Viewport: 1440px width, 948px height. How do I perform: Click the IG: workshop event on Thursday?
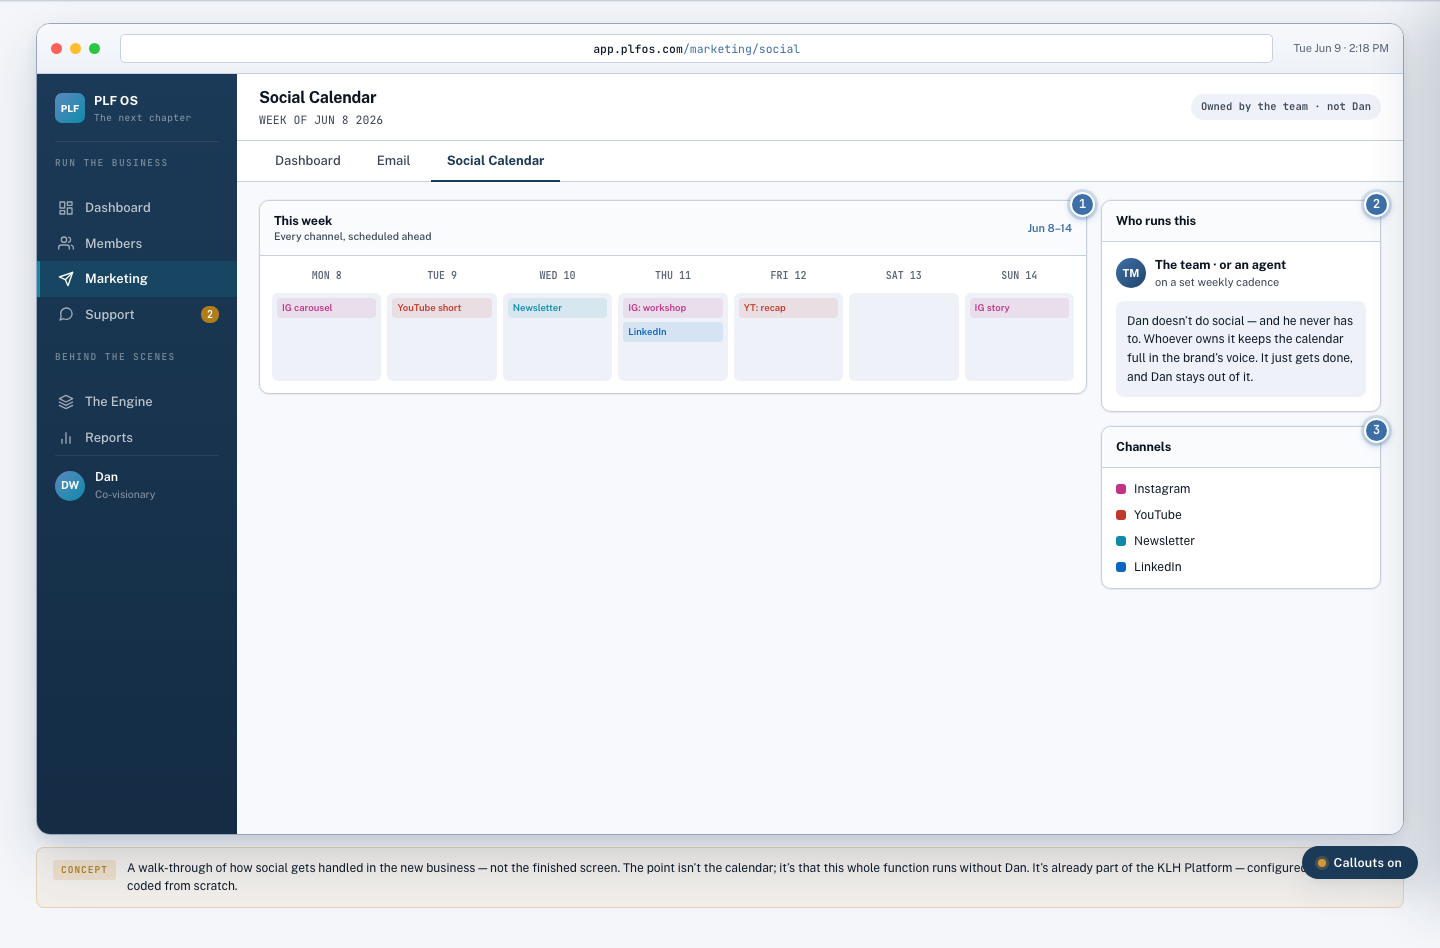pos(673,308)
